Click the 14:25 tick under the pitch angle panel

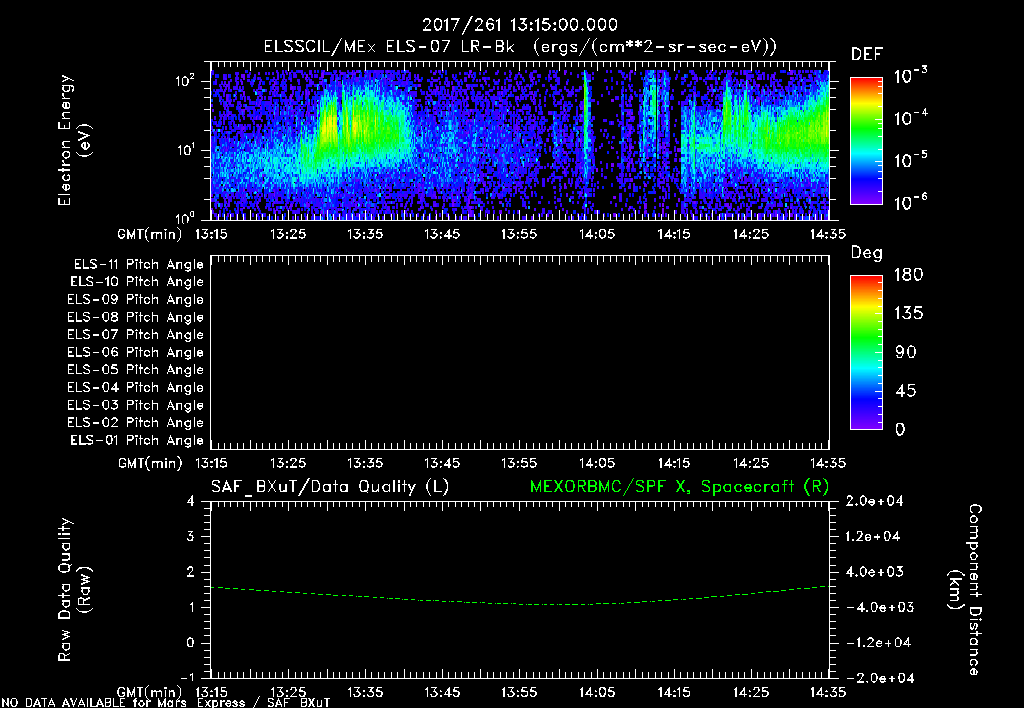(751, 464)
